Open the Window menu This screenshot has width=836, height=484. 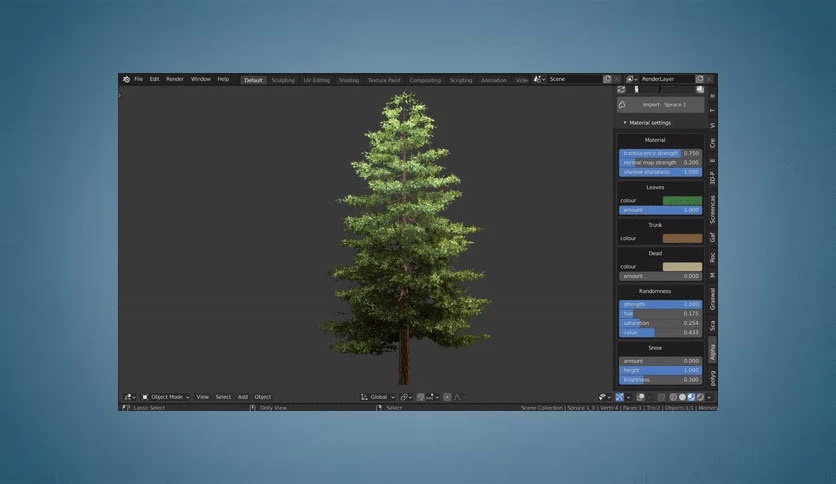(x=200, y=79)
